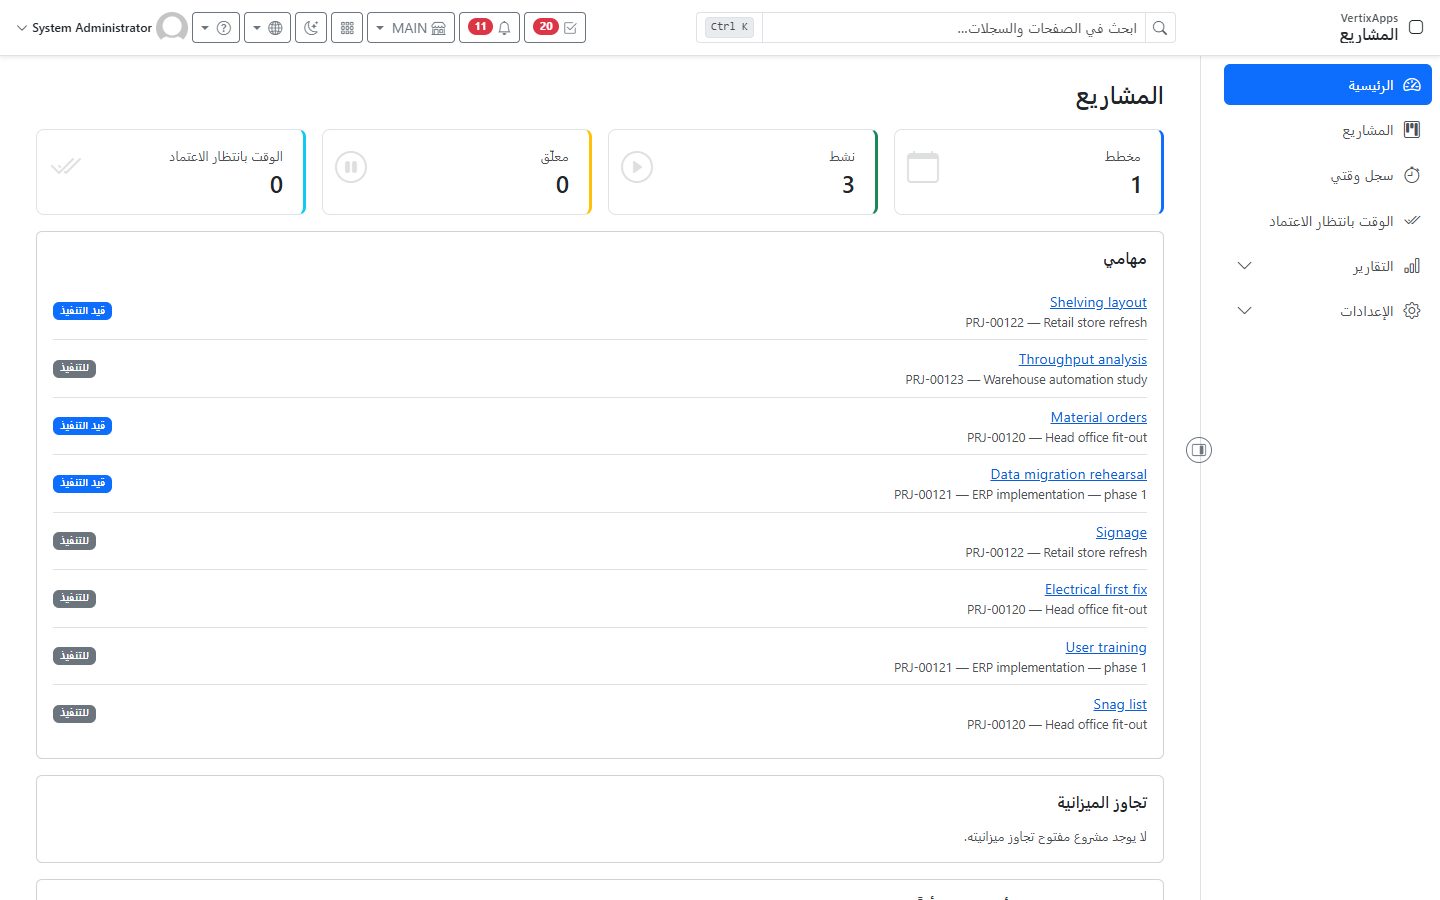
Task: Open the Material orders task link
Action: [x=1098, y=417]
